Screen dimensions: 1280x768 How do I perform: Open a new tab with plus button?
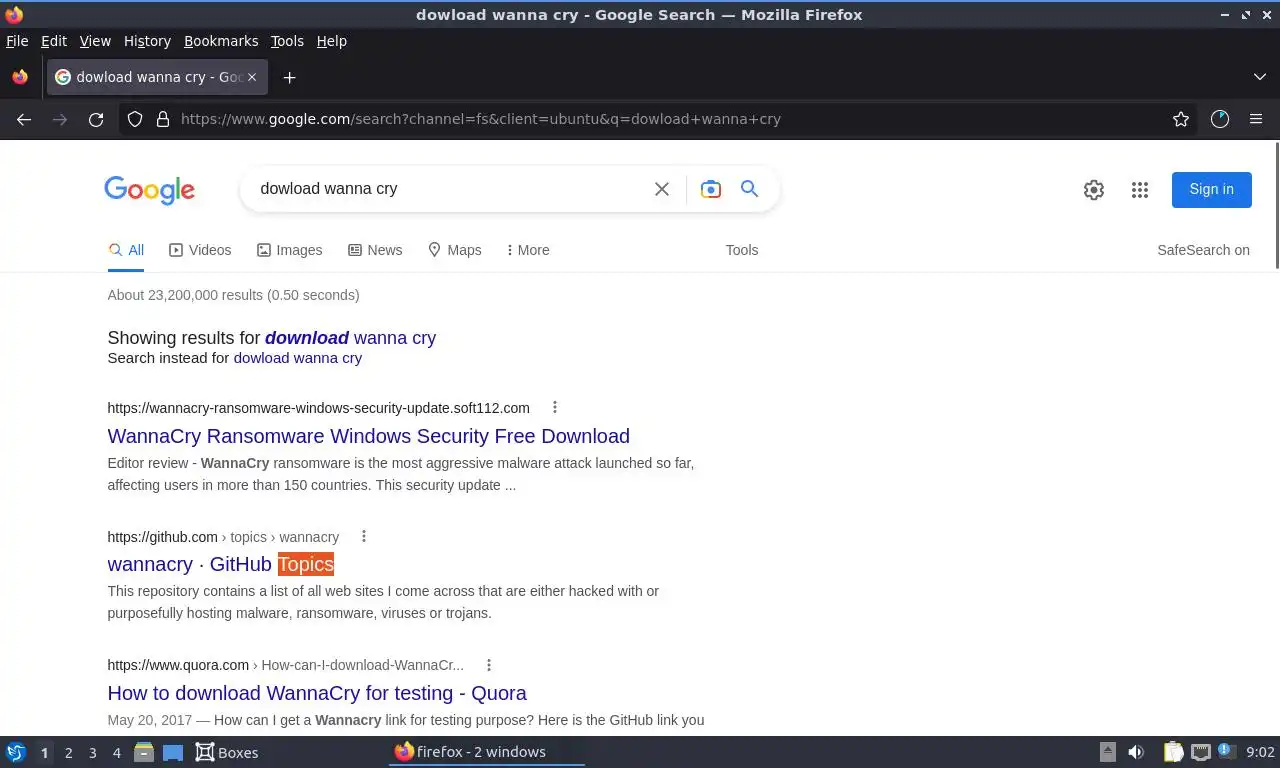coord(289,77)
